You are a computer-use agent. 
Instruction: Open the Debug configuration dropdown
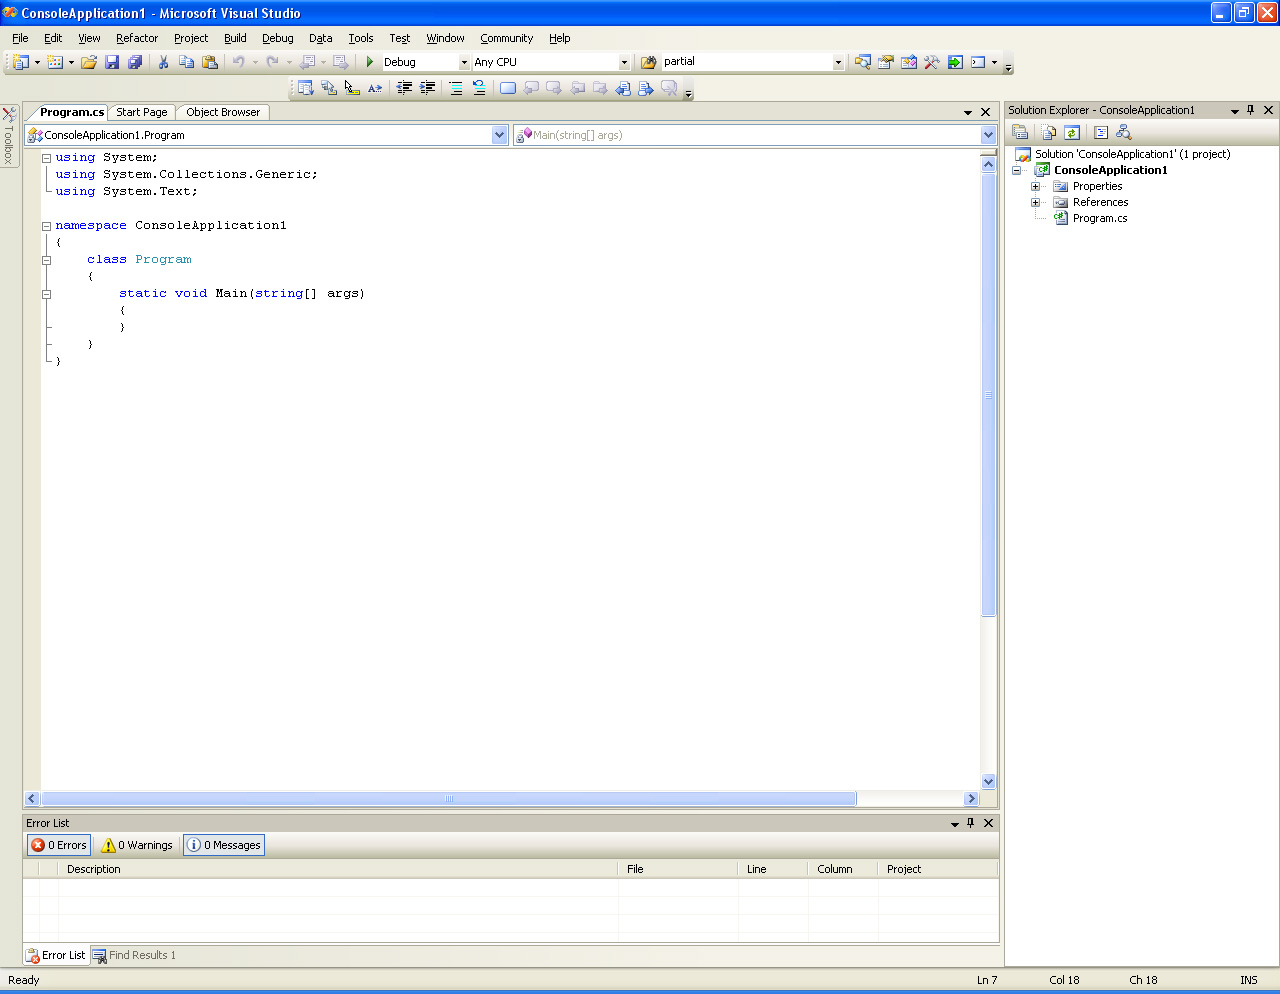(464, 62)
